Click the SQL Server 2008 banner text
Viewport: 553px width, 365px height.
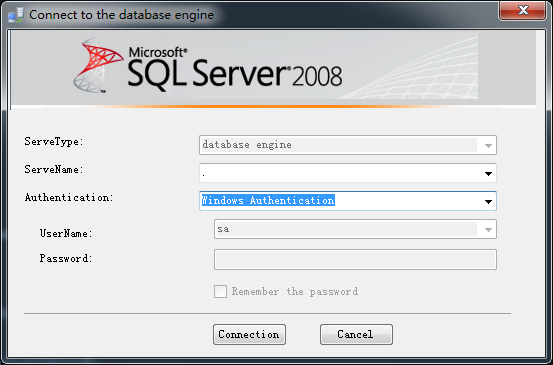tap(235, 73)
